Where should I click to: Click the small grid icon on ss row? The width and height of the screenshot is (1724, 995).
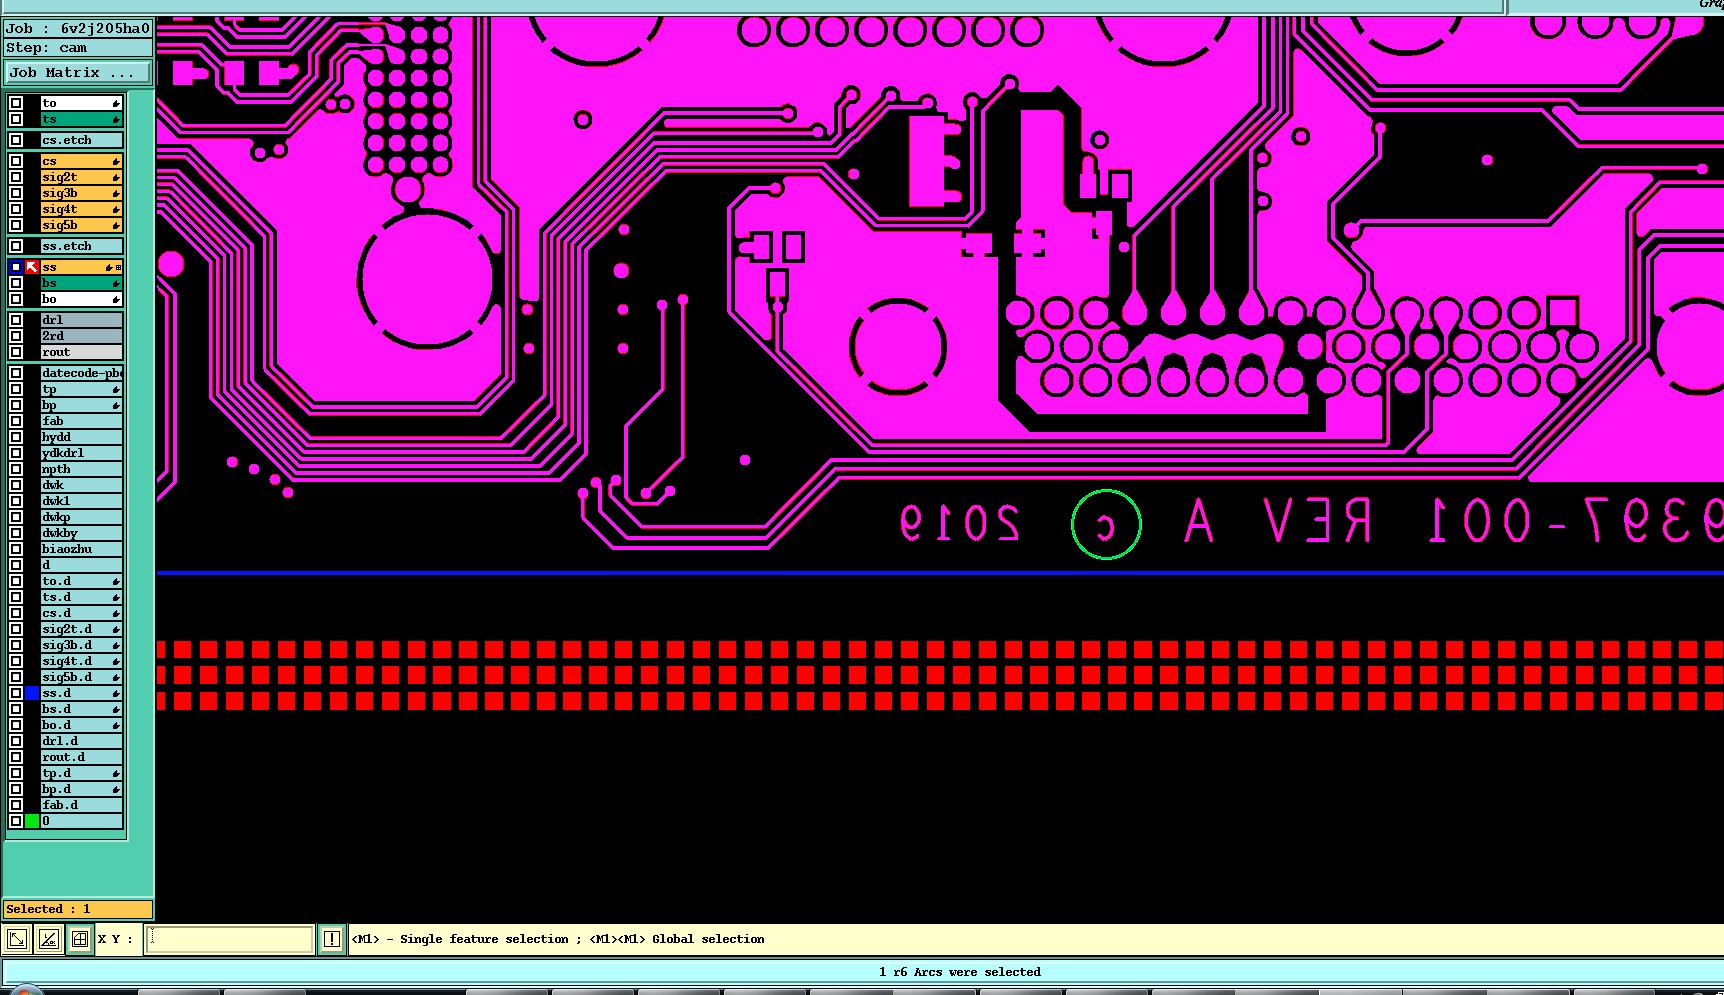118,267
